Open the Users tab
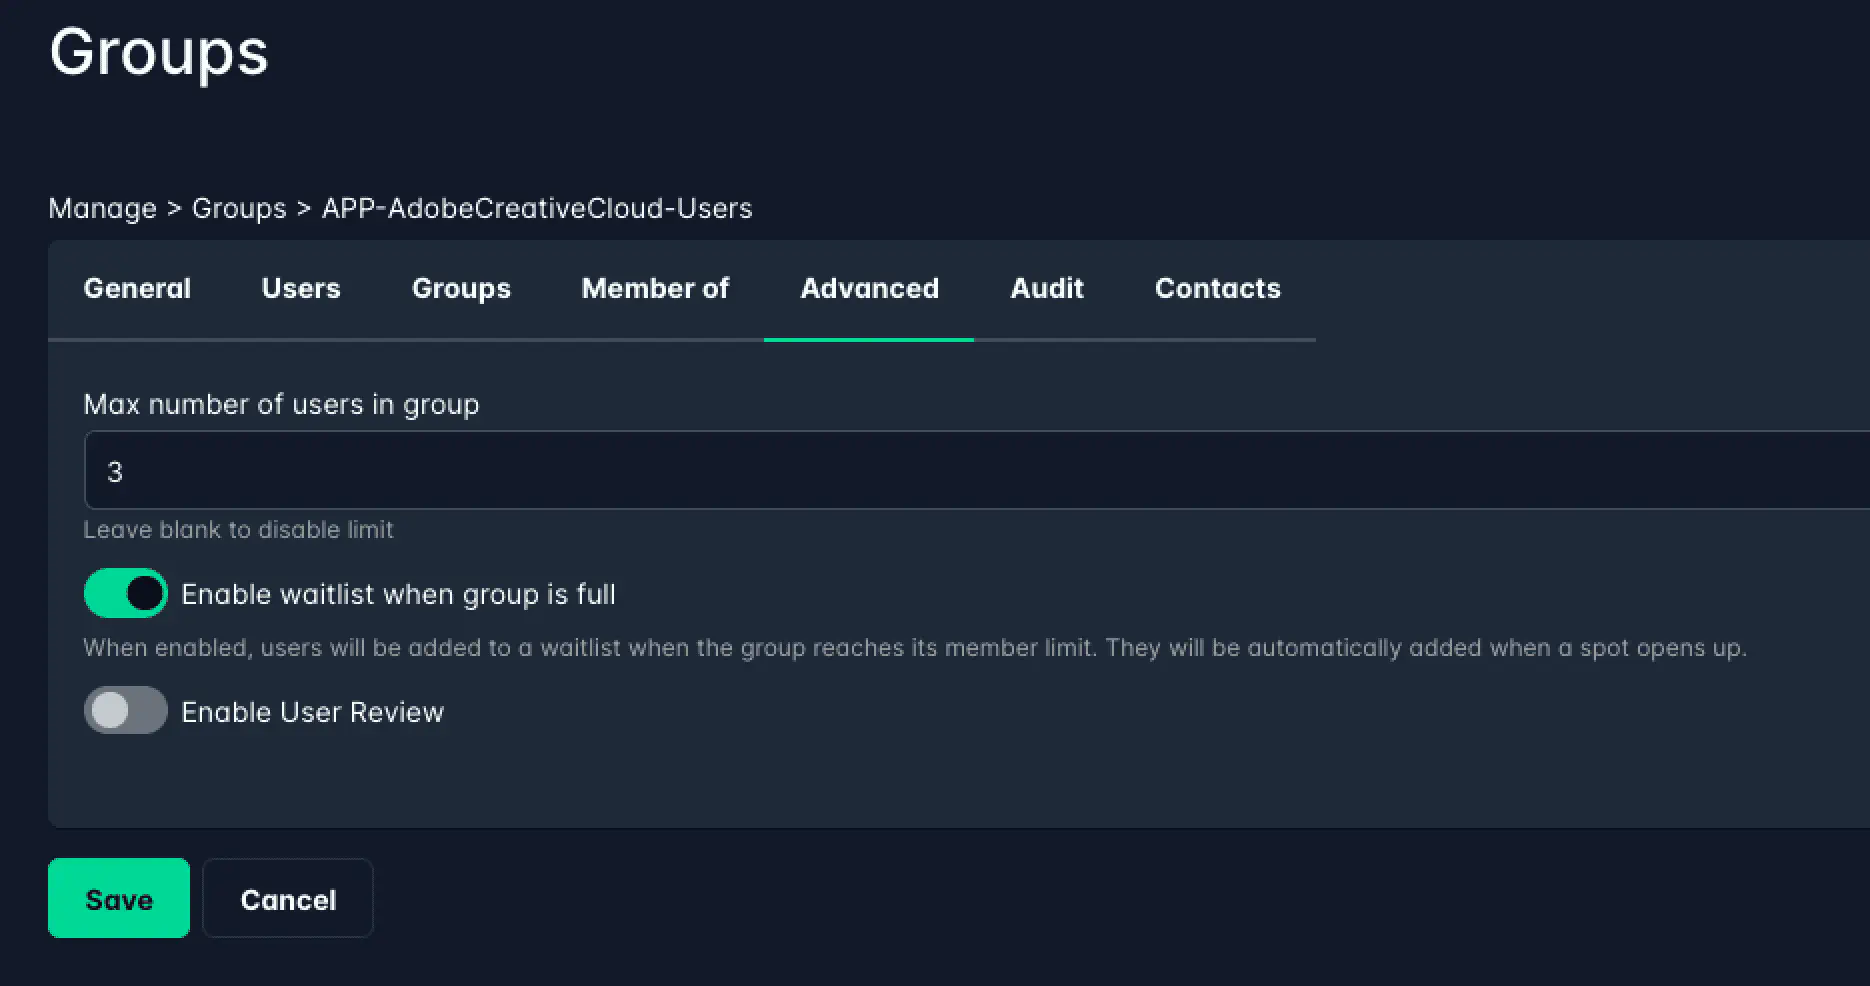 (x=300, y=289)
